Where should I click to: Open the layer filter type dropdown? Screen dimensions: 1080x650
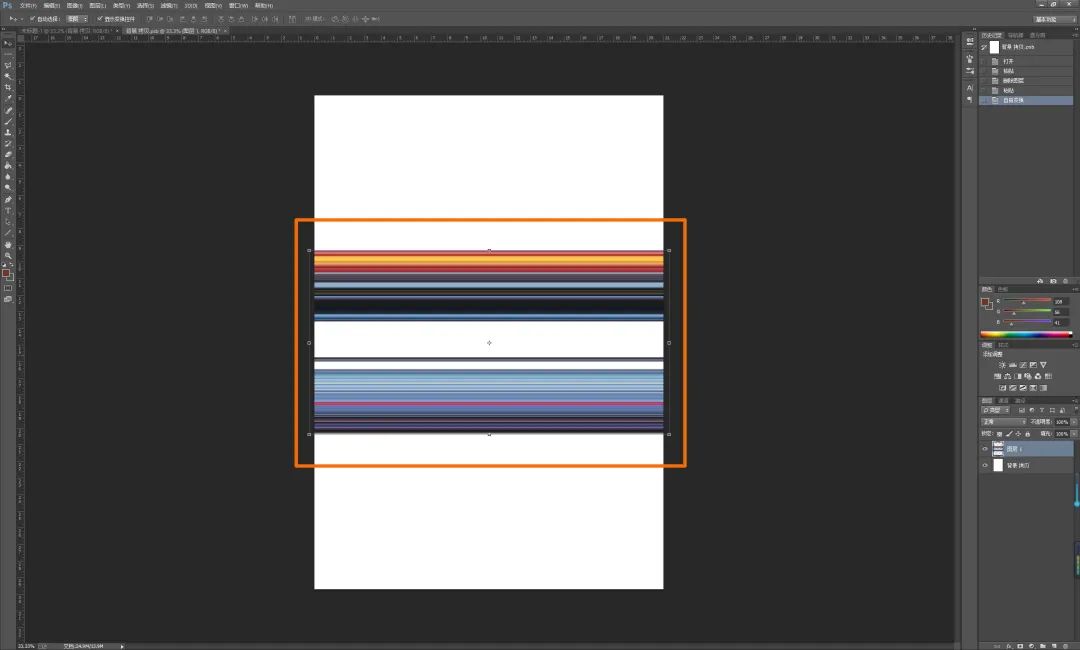click(995, 410)
